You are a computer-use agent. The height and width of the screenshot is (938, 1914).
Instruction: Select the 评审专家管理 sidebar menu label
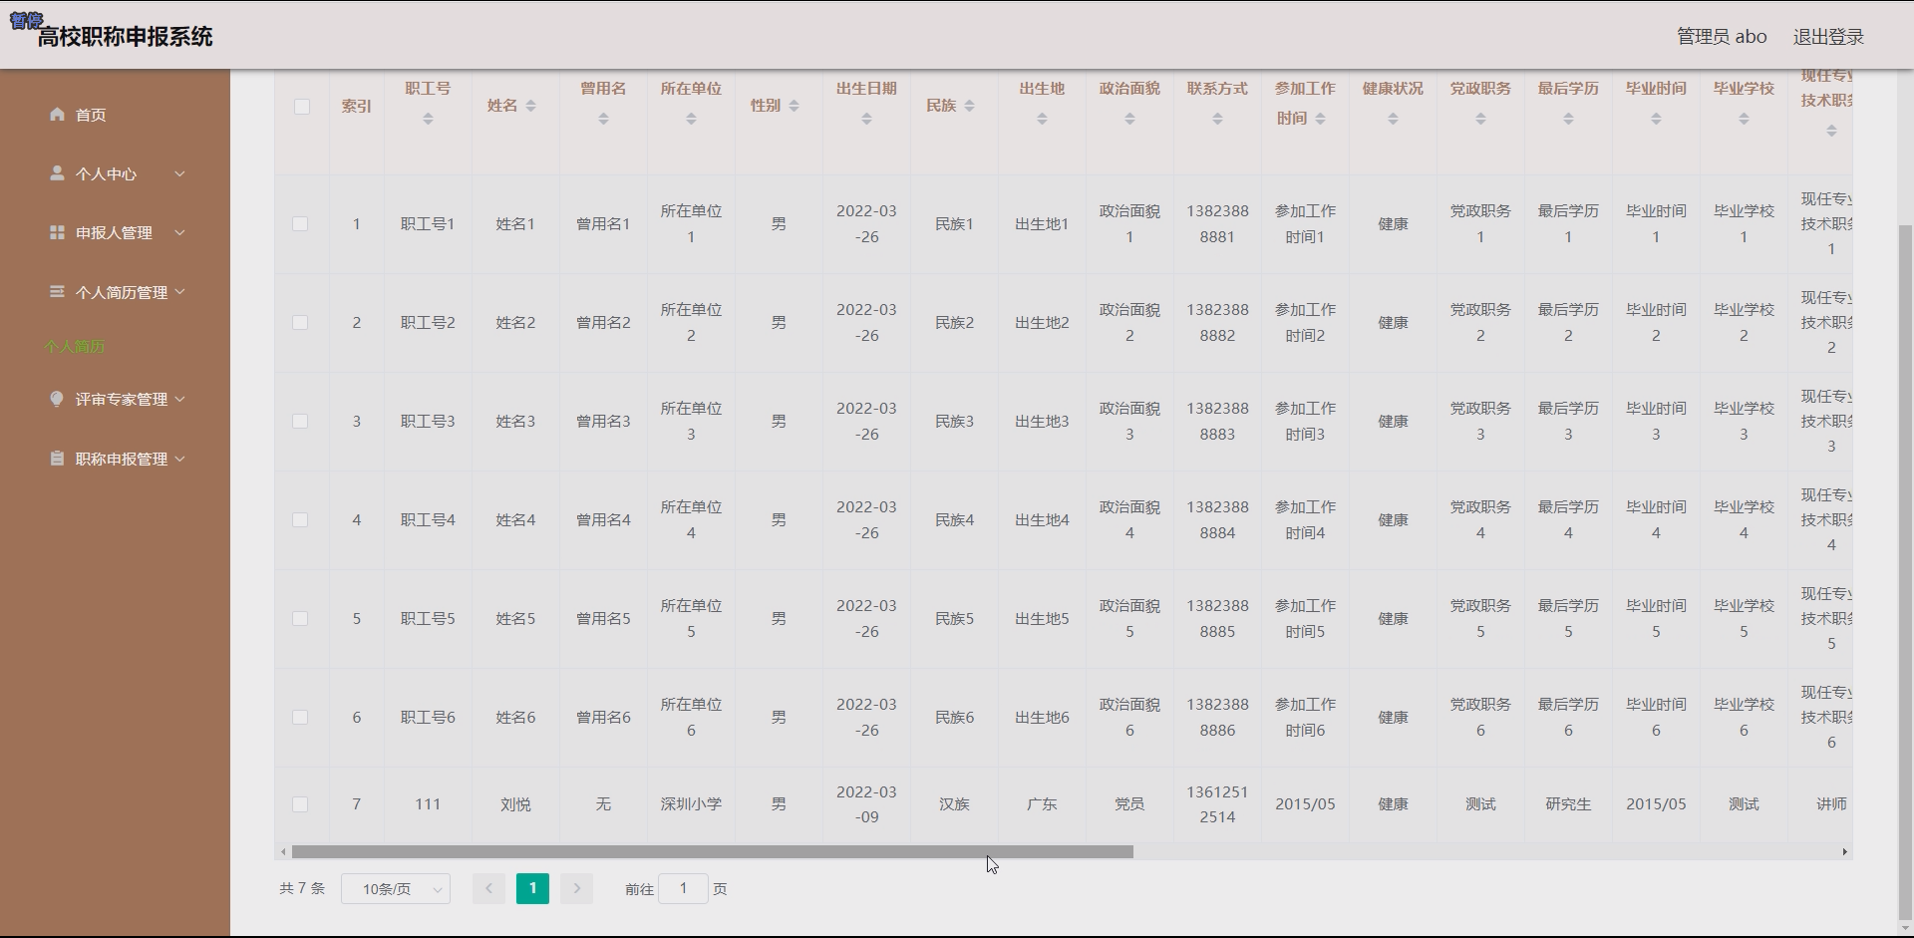point(122,399)
